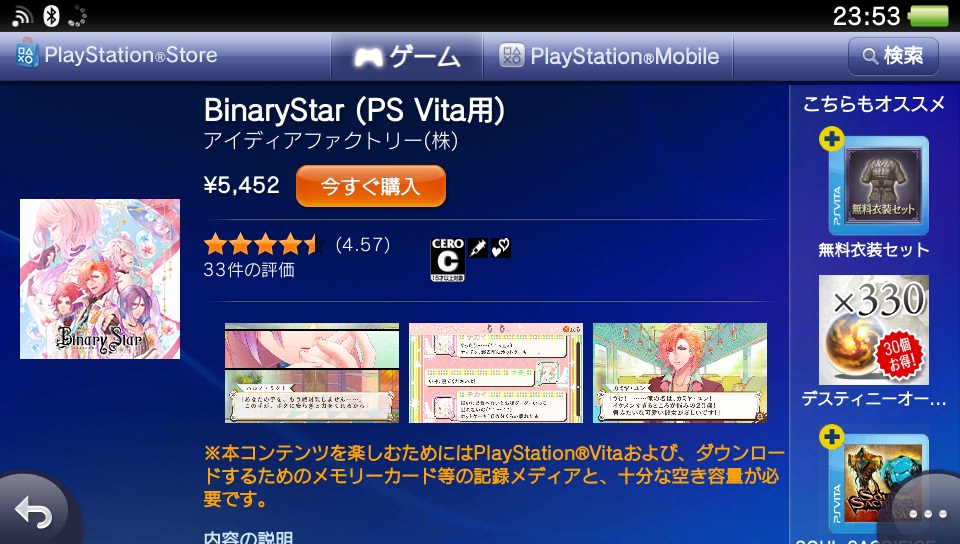Open the 検索 search button
Image resolution: width=960 pixels, height=544 pixels.
pyautogui.click(x=893, y=56)
